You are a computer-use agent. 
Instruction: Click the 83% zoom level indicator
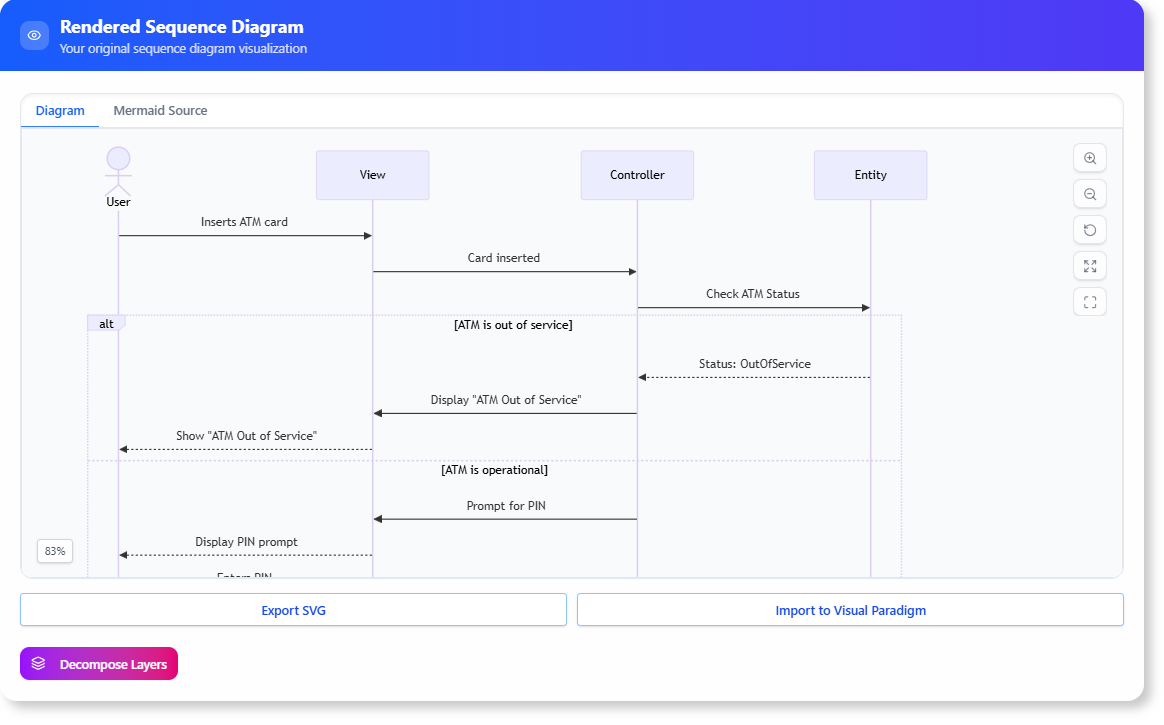pos(55,551)
